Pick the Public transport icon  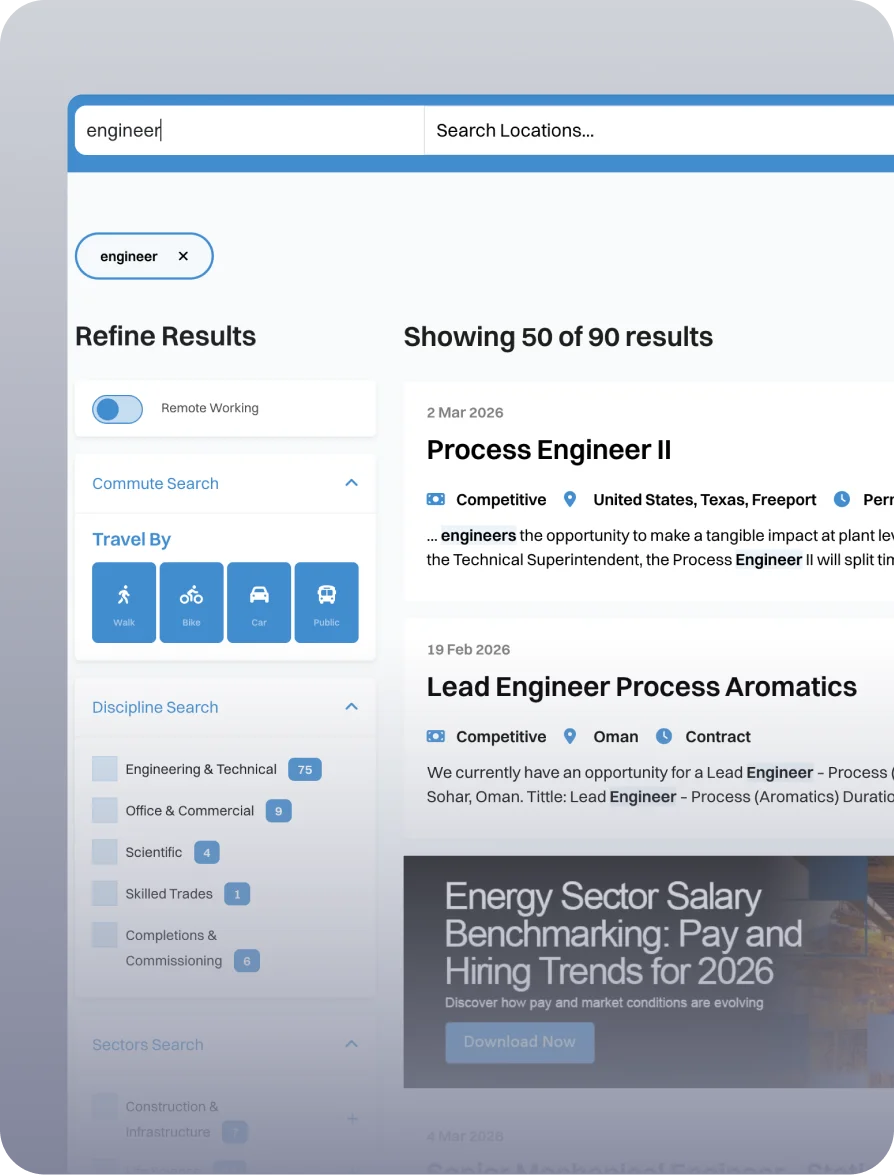click(x=326, y=602)
